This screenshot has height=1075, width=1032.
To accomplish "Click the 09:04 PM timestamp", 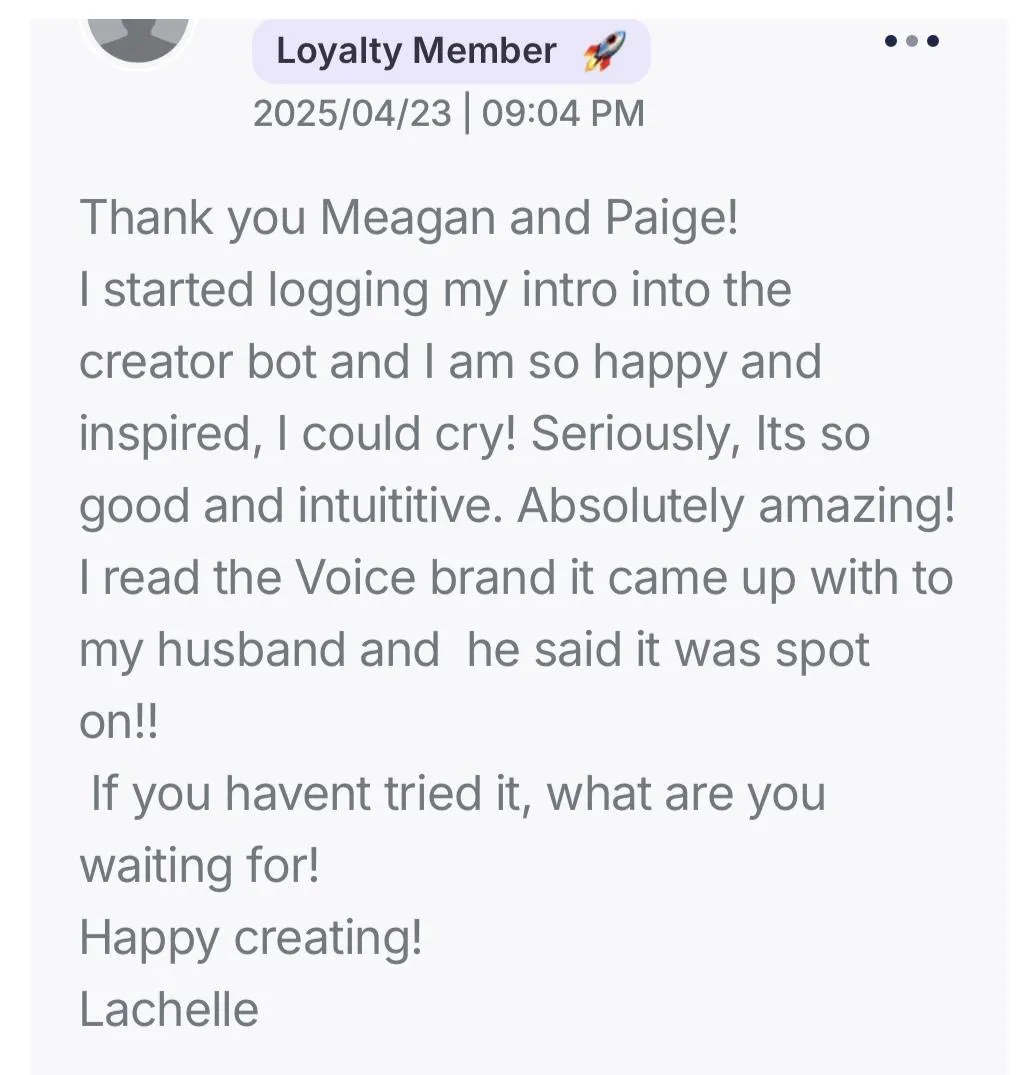I will click(563, 113).
